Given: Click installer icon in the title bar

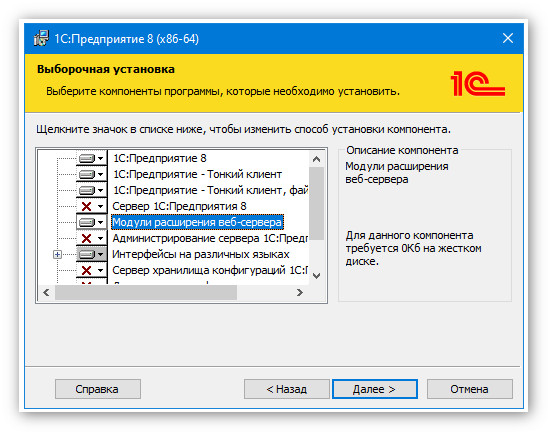Looking at the screenshot, I should (41, 38).
